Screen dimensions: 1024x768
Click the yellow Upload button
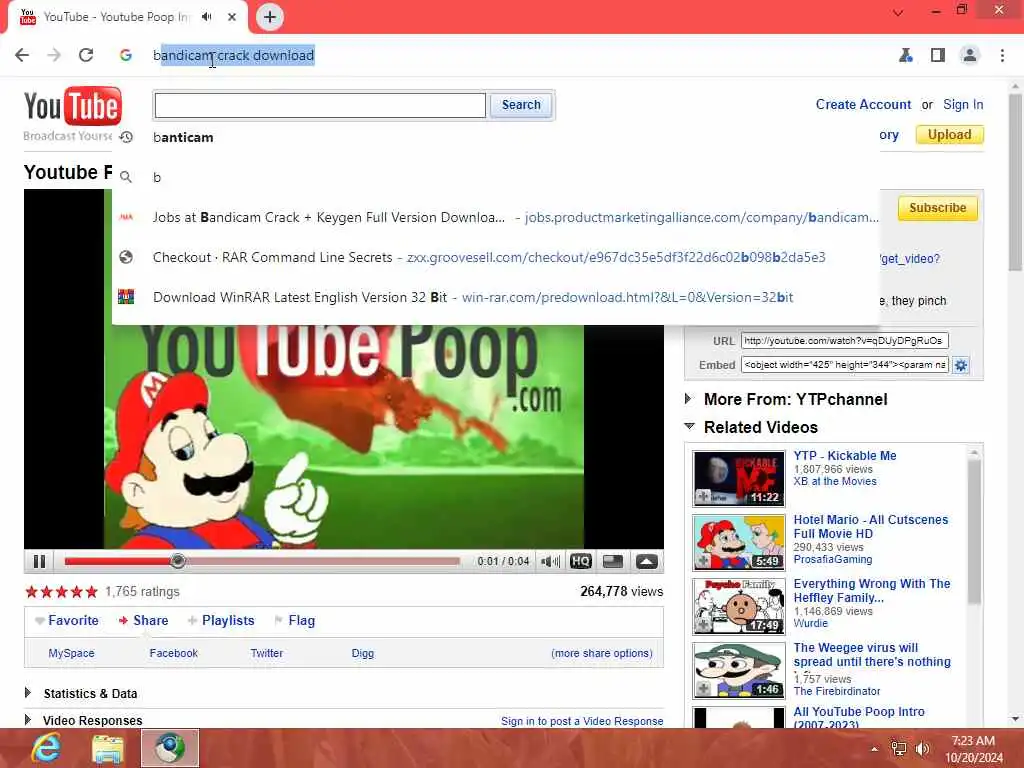(x=950, y=135)
